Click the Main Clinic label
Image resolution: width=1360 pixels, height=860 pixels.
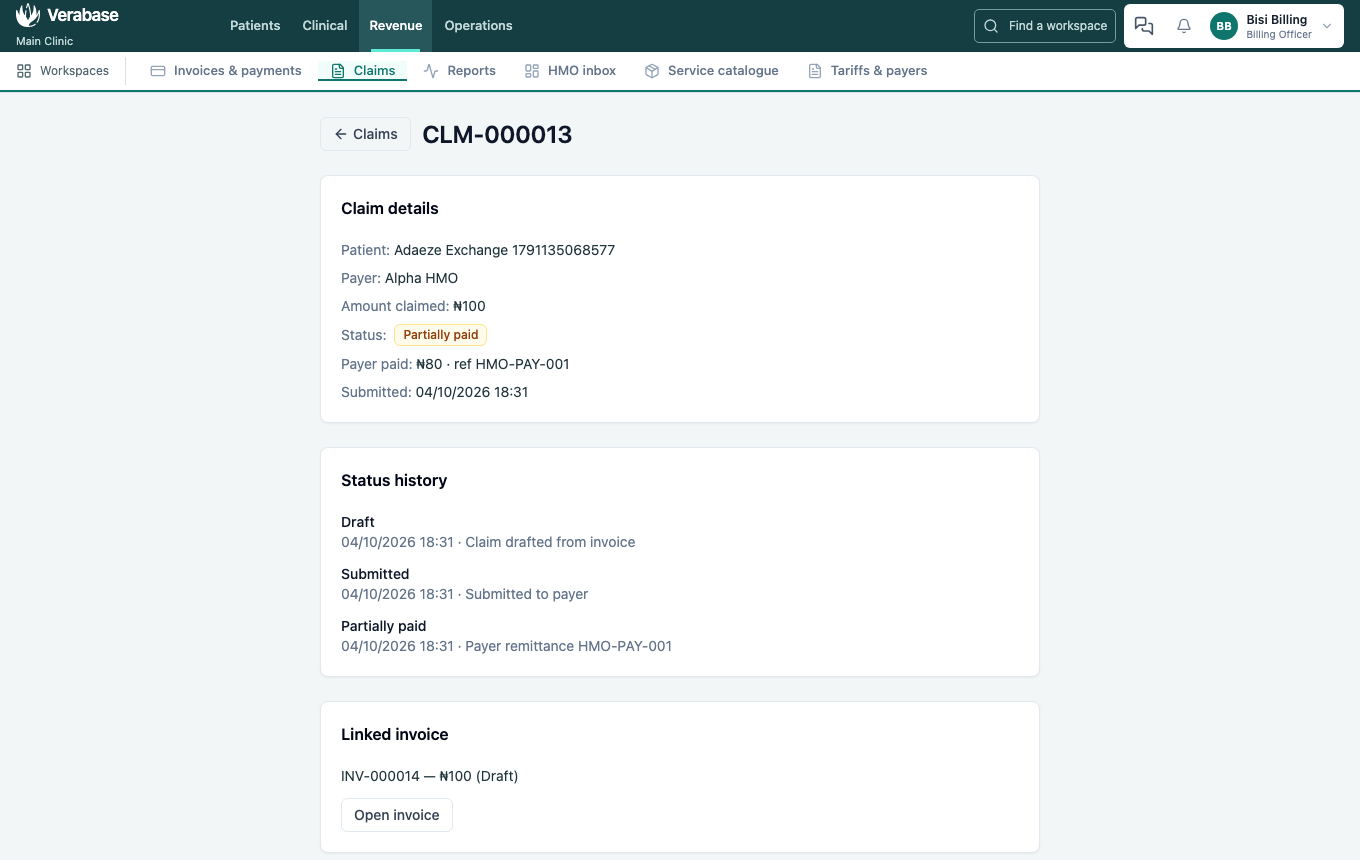[45, 42]
